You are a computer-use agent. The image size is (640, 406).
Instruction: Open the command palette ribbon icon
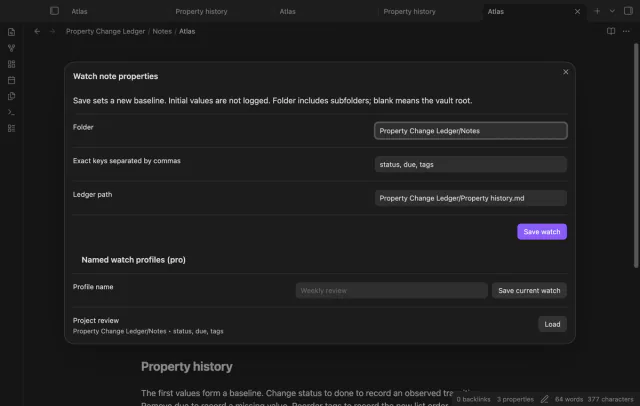tap(11, 112)
